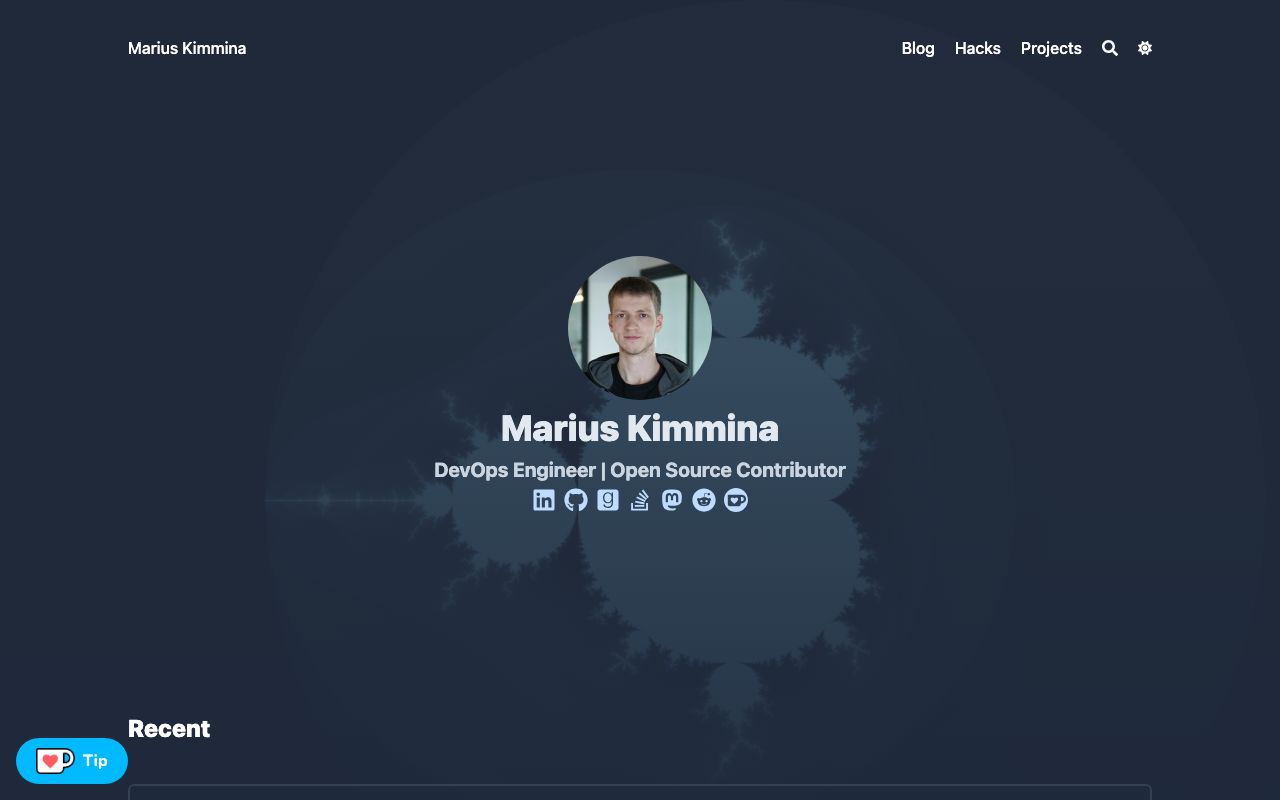Image resolution: width=1280 pixels, height=800 pixels.
Task: Click the Recent section heading
Action: (x=169, y=729)
